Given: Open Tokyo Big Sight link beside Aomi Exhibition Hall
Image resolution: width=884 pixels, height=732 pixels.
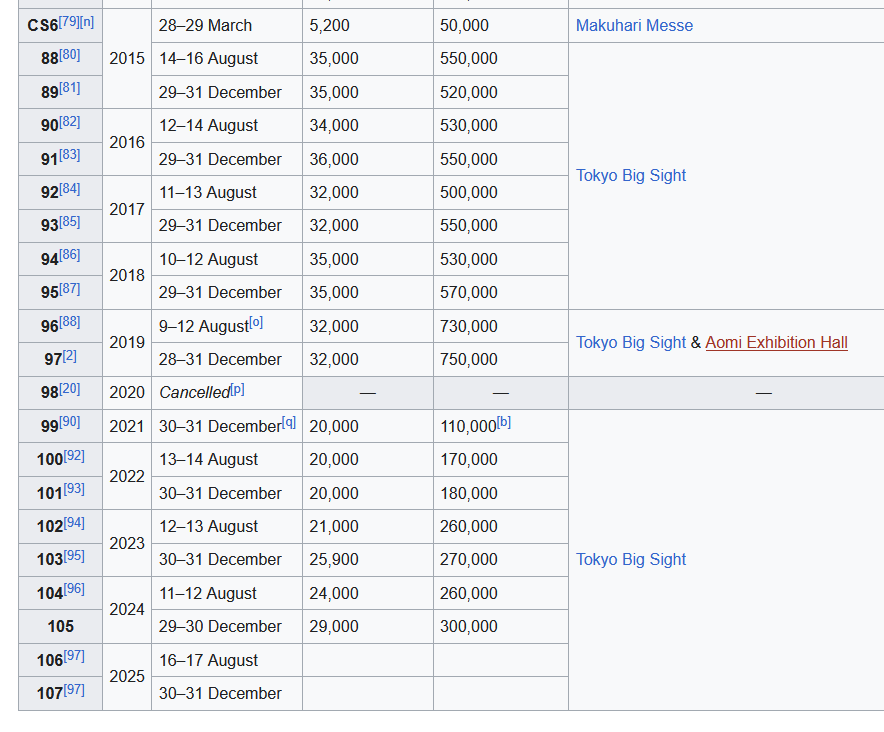Looking at the screenshot, I should point(631,342).
